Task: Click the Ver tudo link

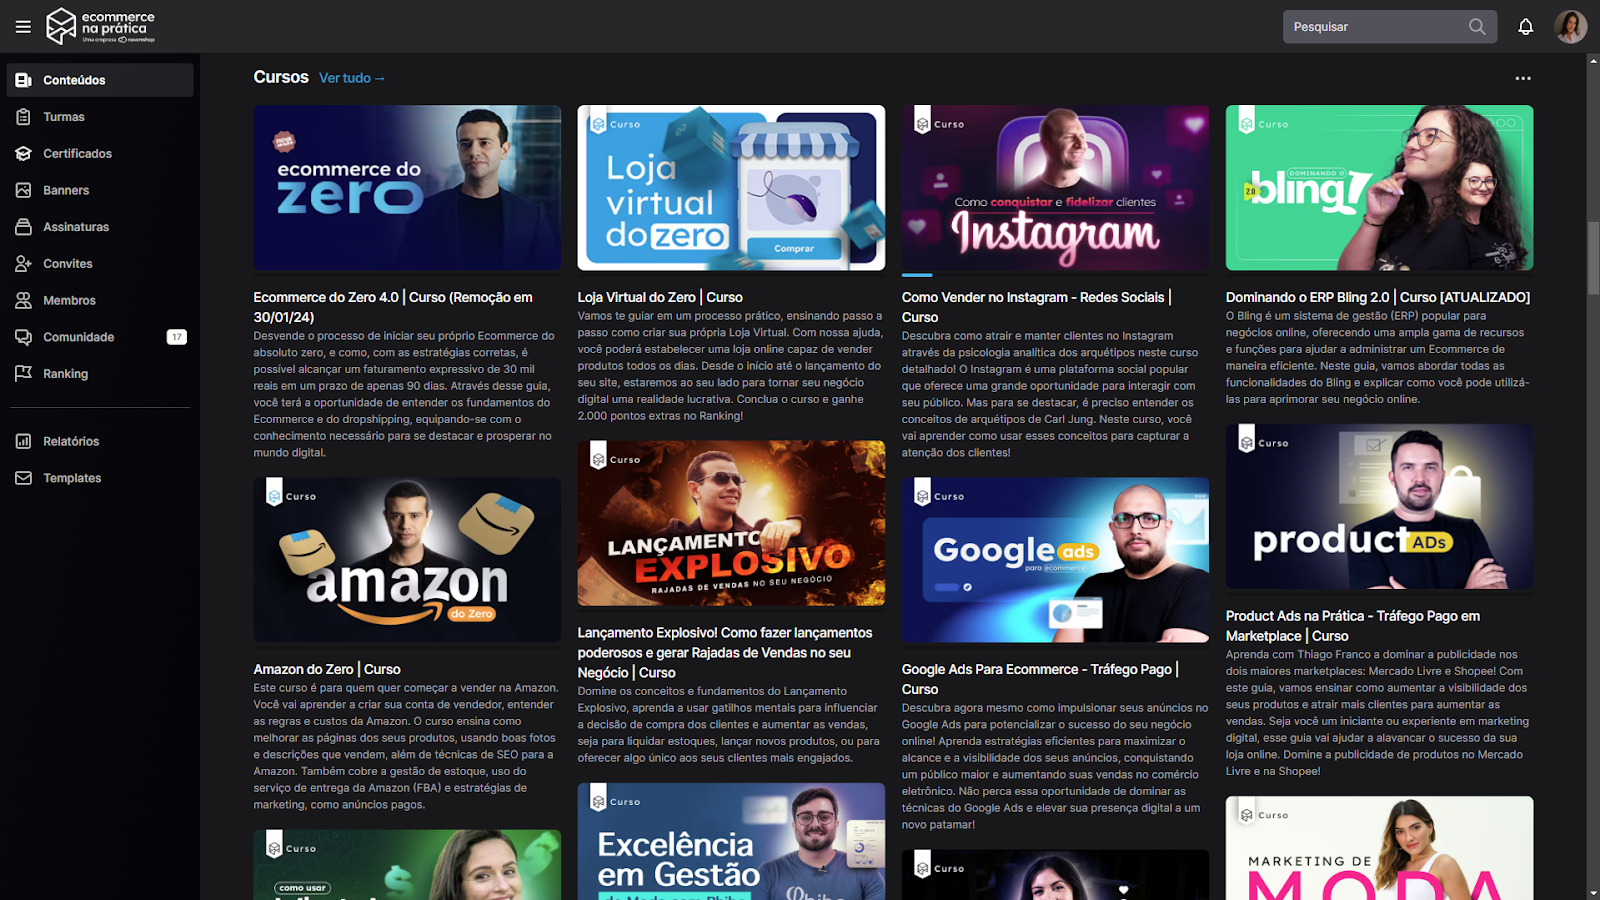Action: click(x=352, y=78)
